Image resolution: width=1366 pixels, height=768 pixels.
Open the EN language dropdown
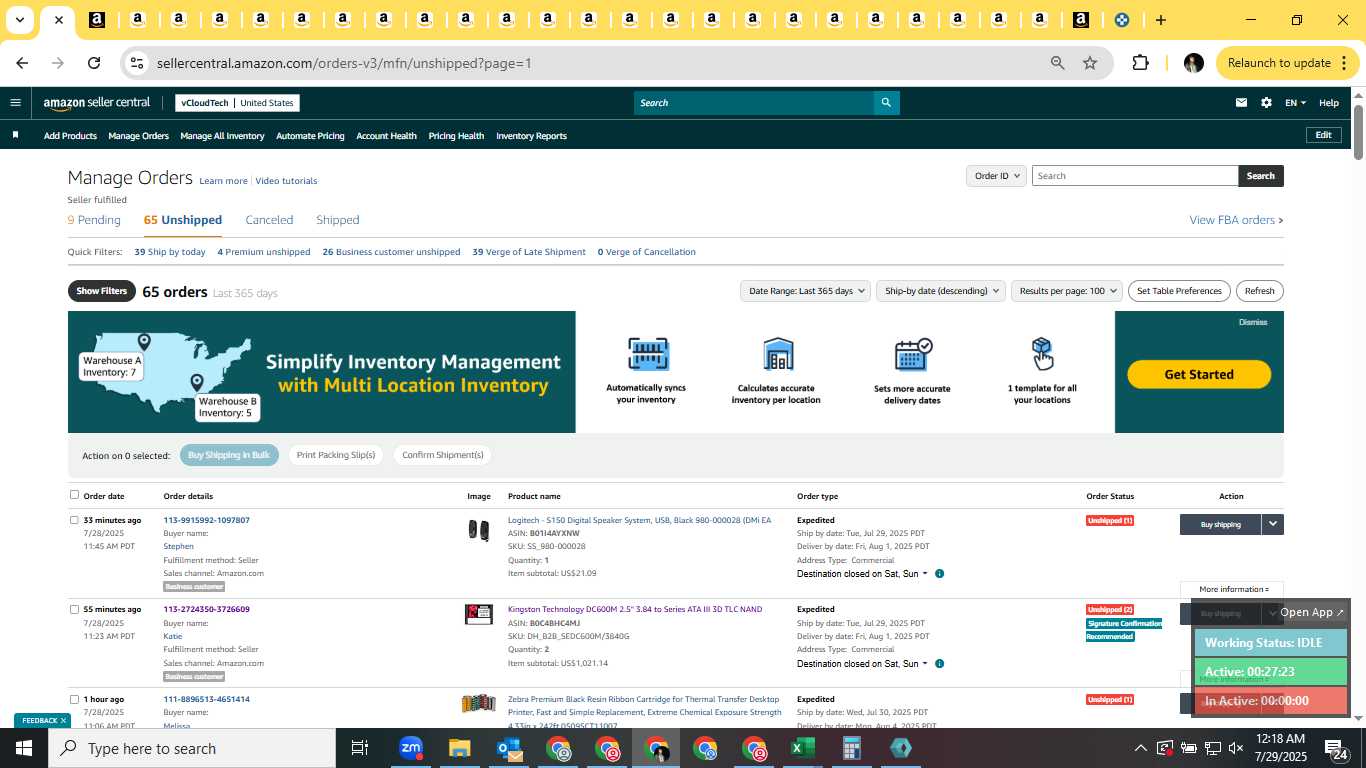1295,103
